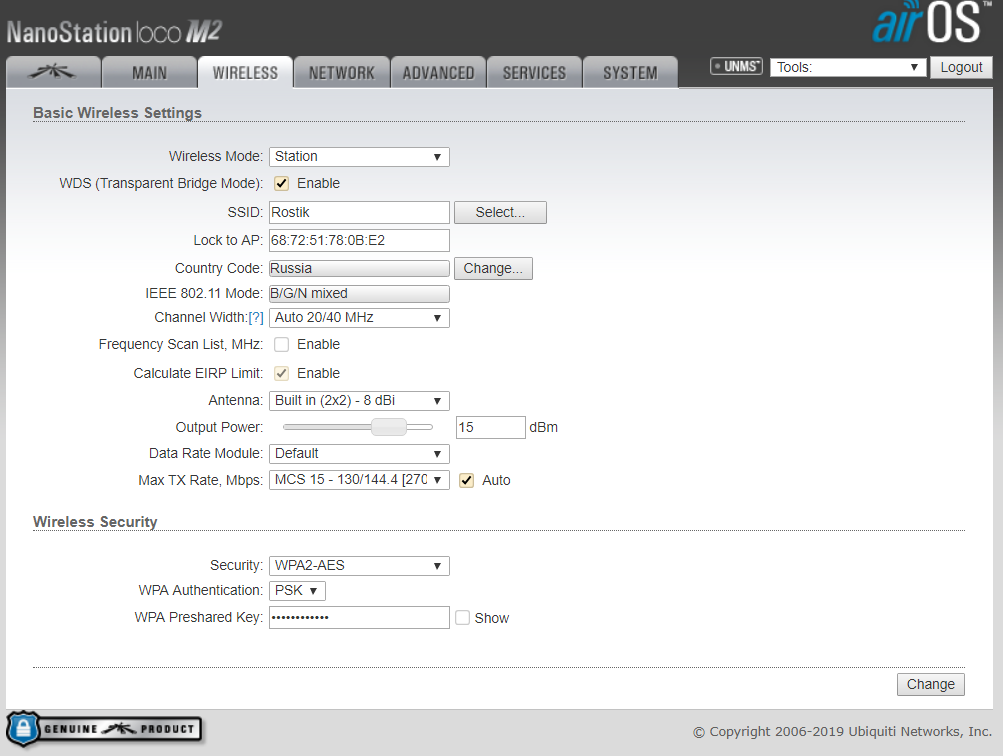1003x756 pixels.
Task: Switch to the WIRELESS tab
Action: coord(245,72)
